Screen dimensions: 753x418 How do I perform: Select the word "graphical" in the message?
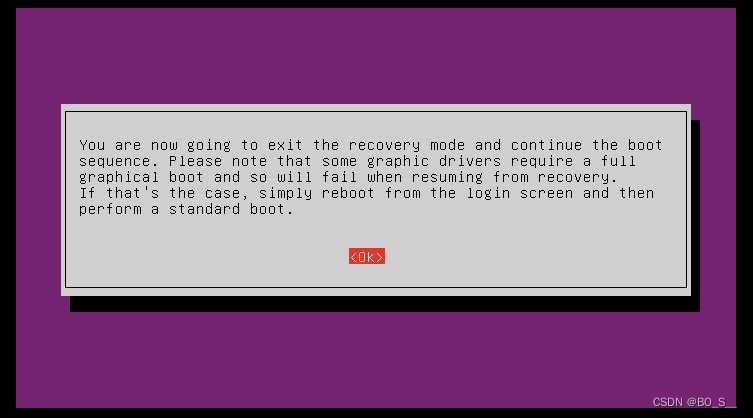(119, 177)
